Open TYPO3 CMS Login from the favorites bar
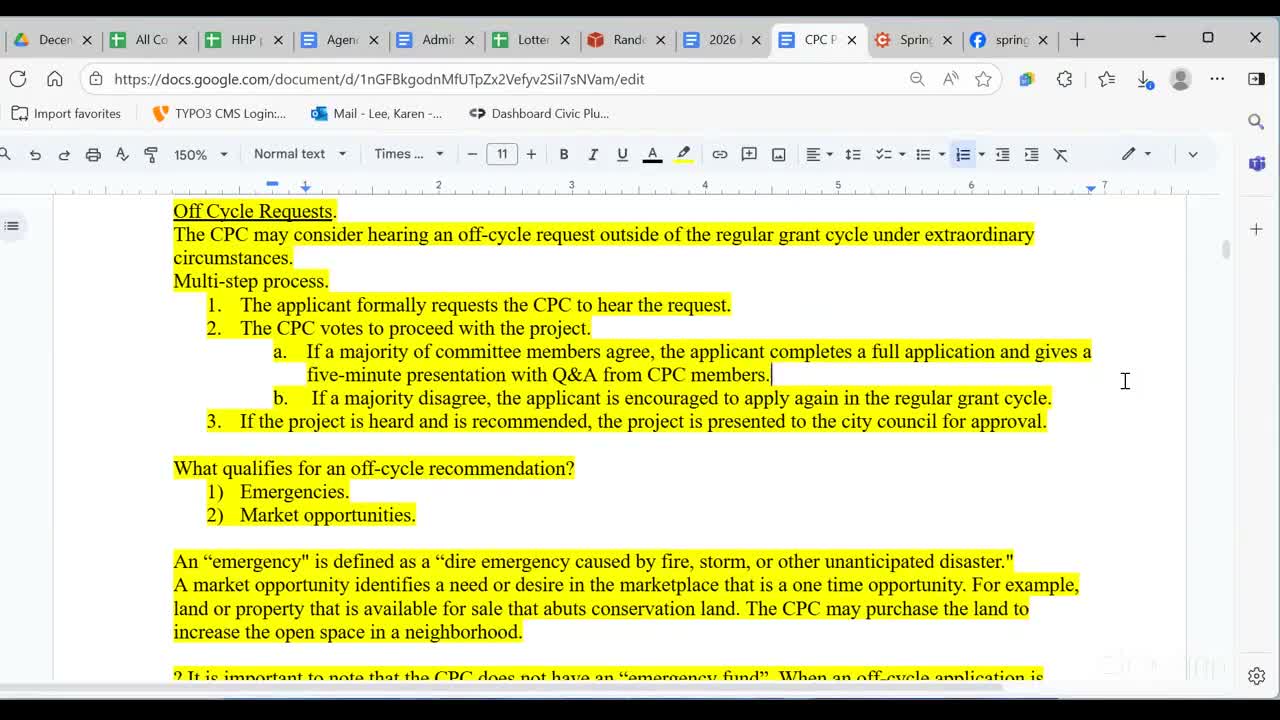The height and width of the screenshot is (720, 1280). (218, 113)
